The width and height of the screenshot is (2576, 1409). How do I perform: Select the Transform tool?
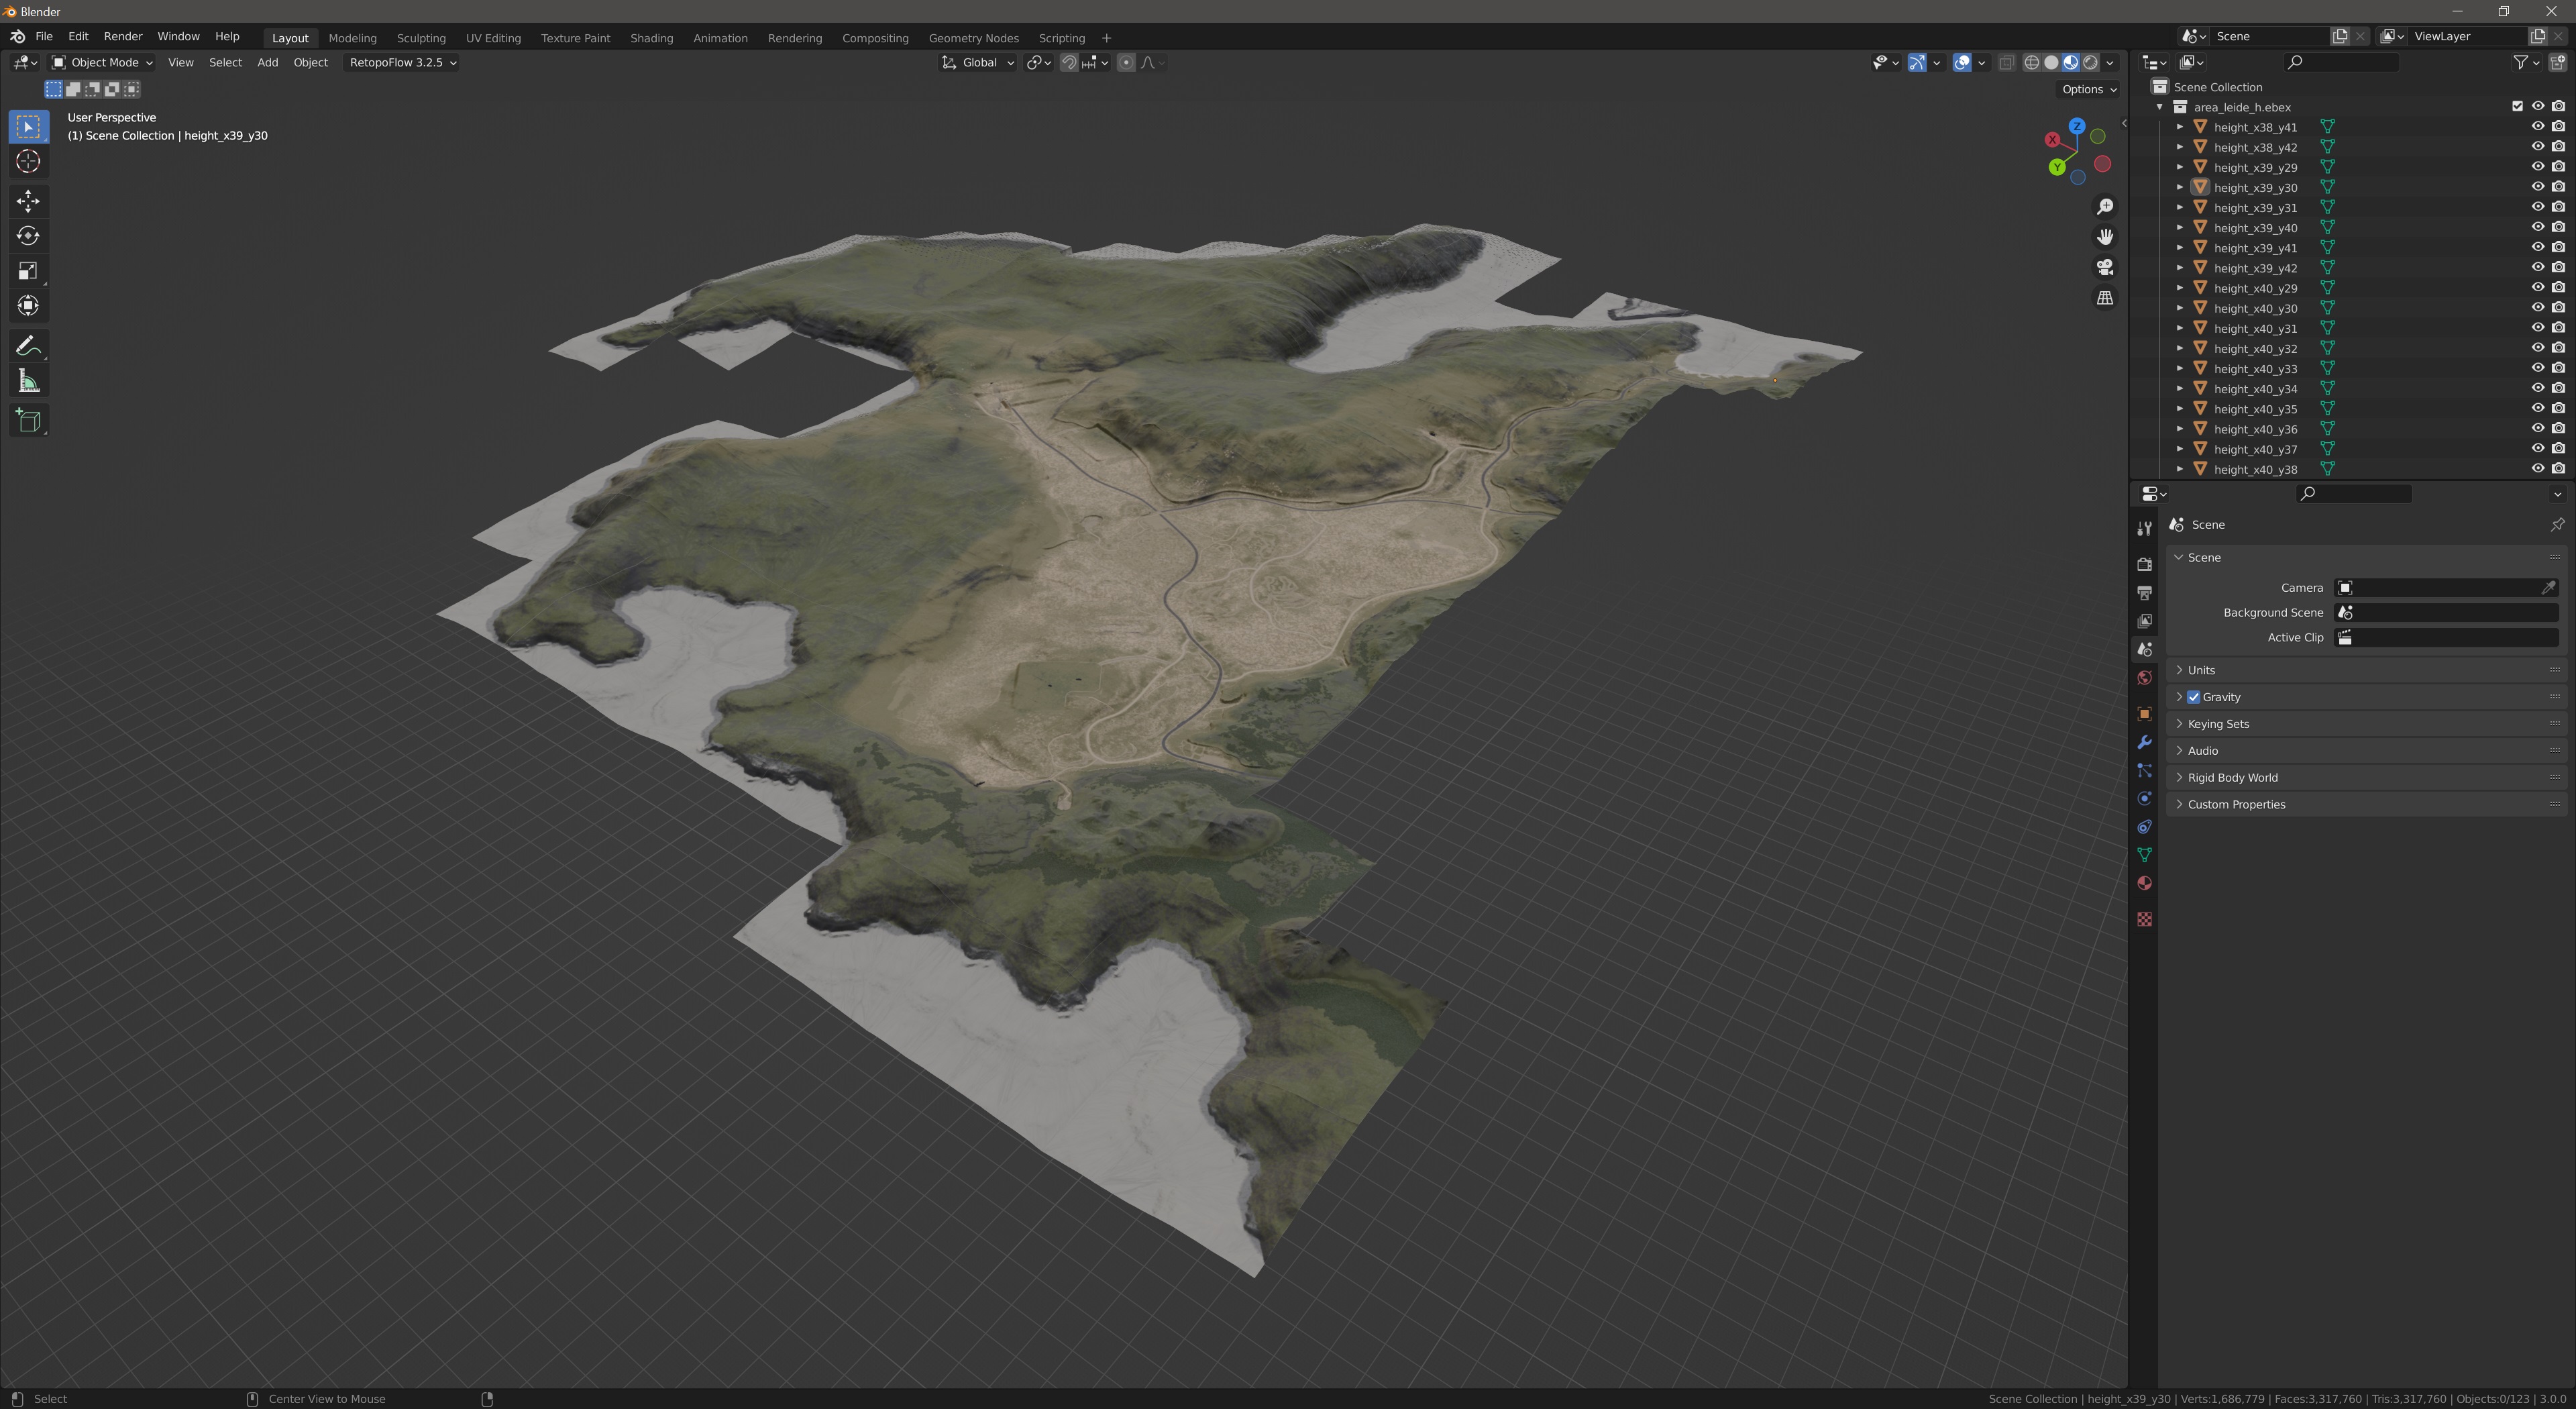tap(28, 306)
